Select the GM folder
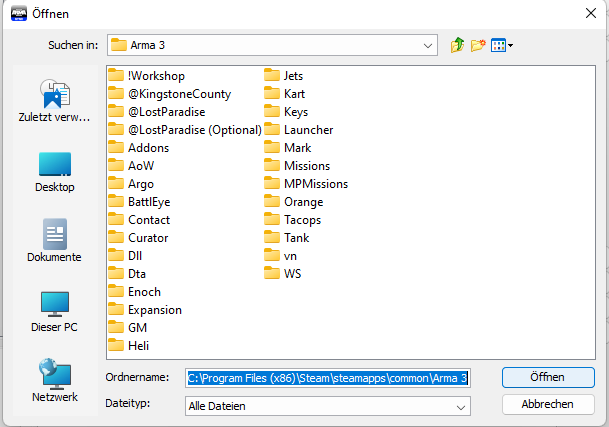Image resolution: width=609 pixels, height=427 pixels. point(128,328)
